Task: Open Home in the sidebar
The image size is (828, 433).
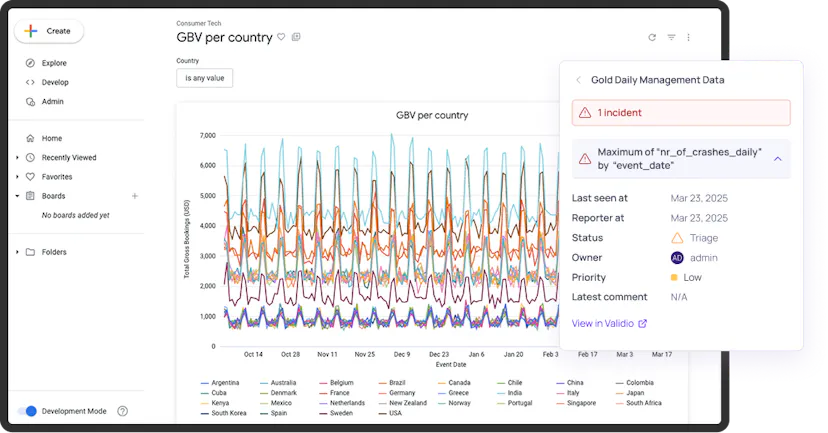Action: tap(52, 138)
